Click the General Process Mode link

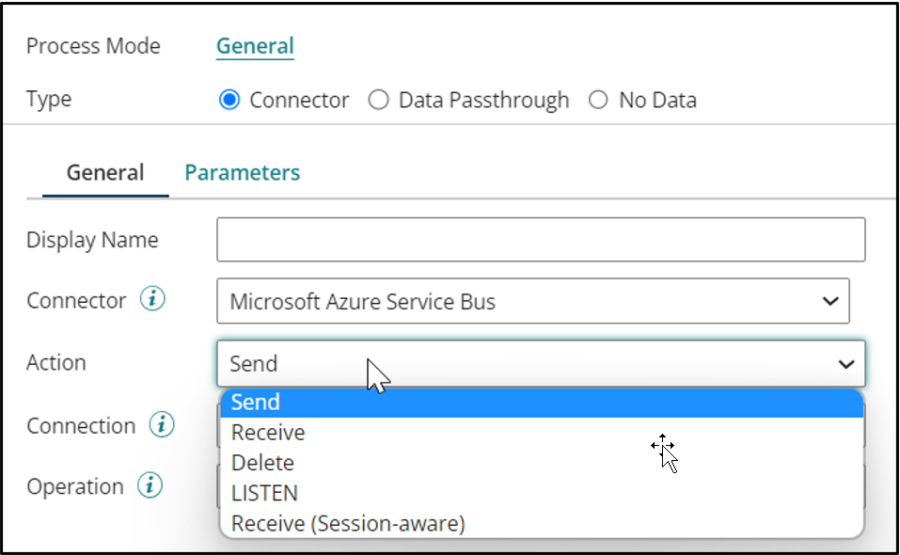coord(255,46)
